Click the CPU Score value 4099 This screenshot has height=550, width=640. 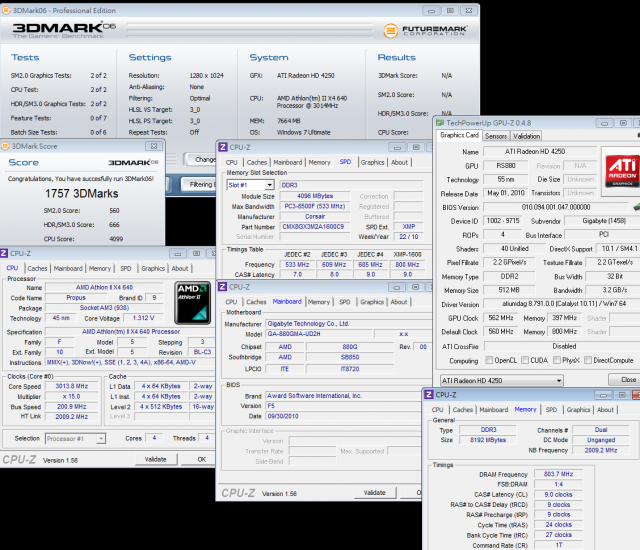point(116,239)
